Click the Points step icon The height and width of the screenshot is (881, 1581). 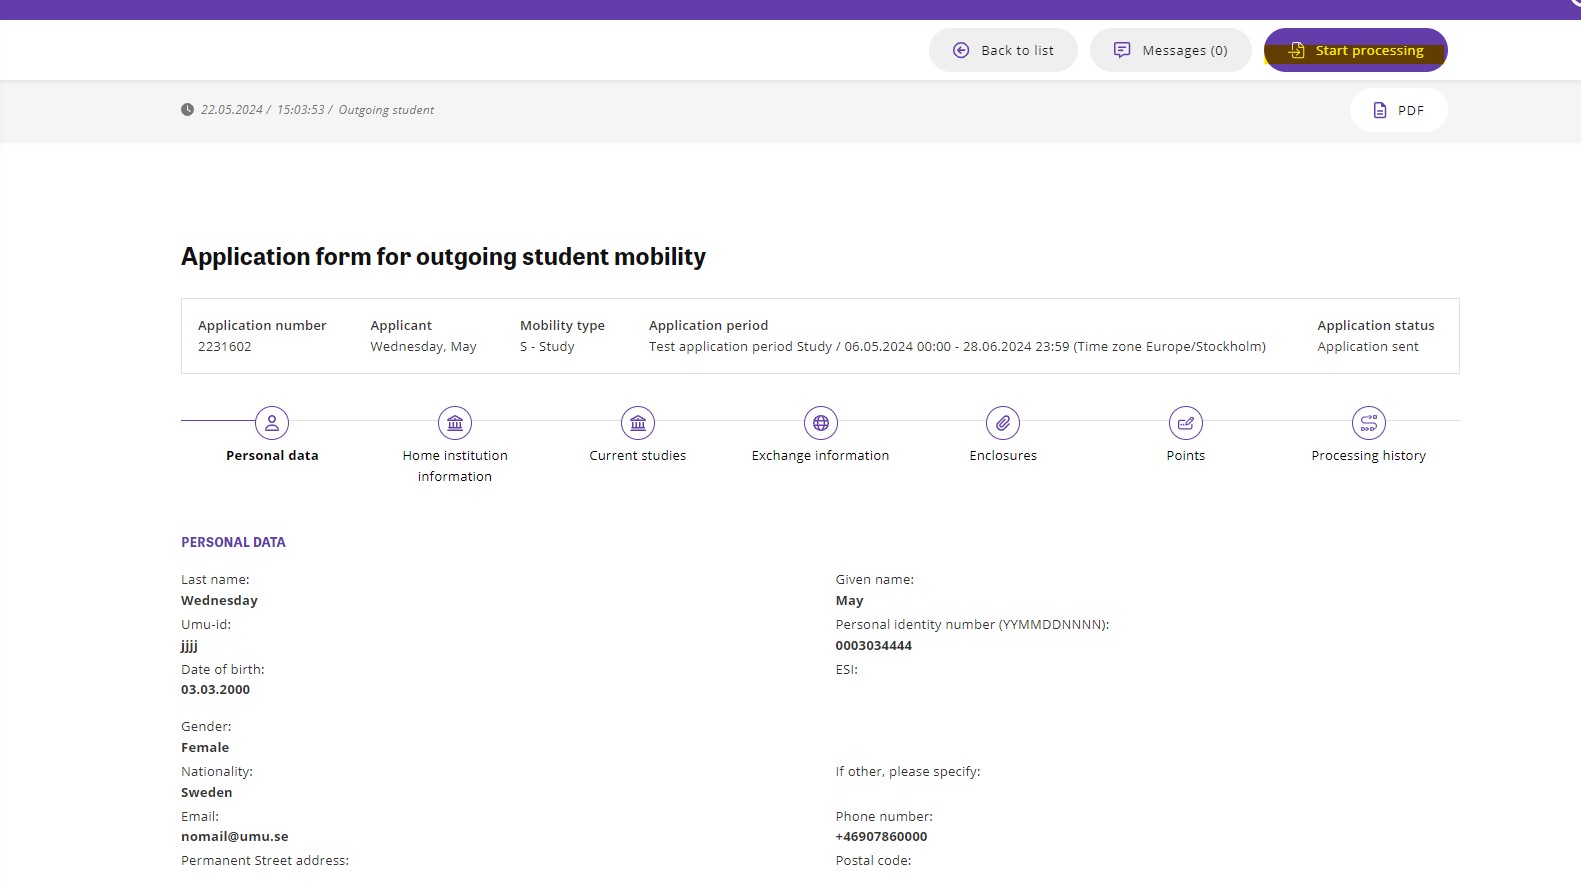coord(1186,423)
